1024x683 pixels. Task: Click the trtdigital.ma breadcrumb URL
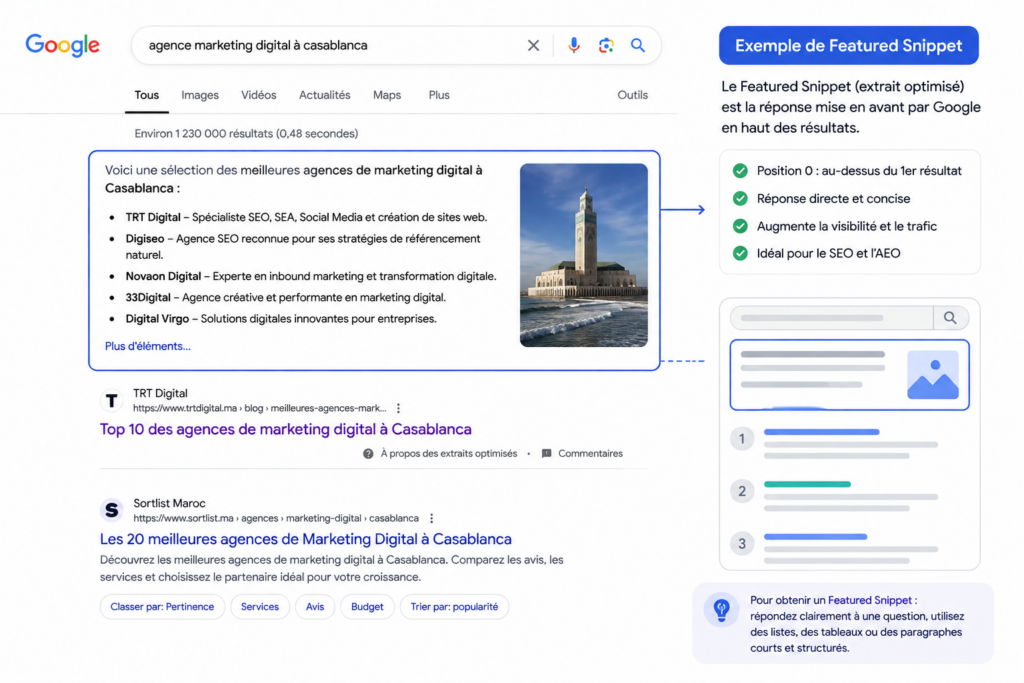259,408
